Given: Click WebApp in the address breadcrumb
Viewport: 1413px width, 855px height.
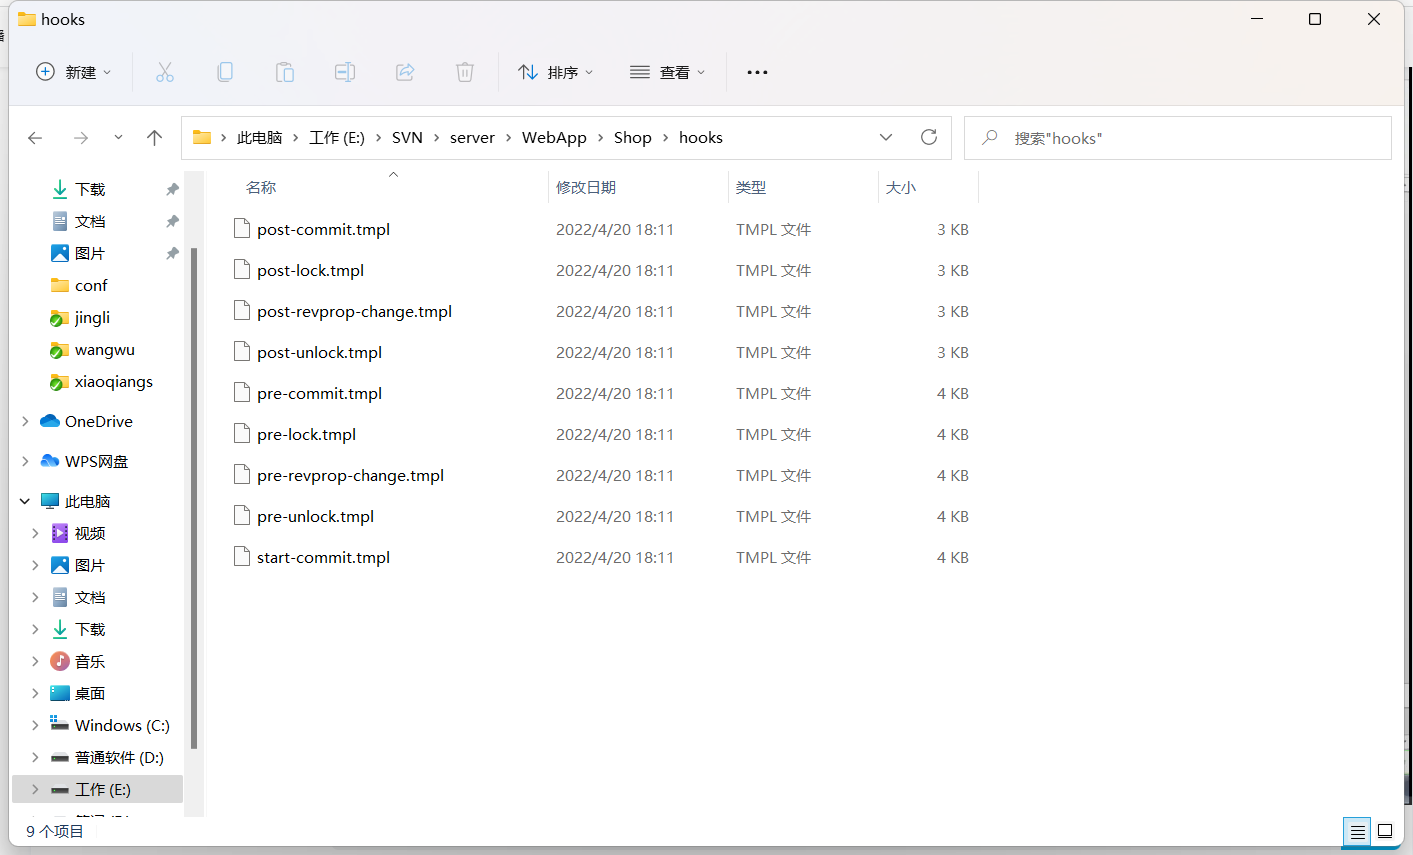Looking at the screenshot, I should (x=554, y=138).
